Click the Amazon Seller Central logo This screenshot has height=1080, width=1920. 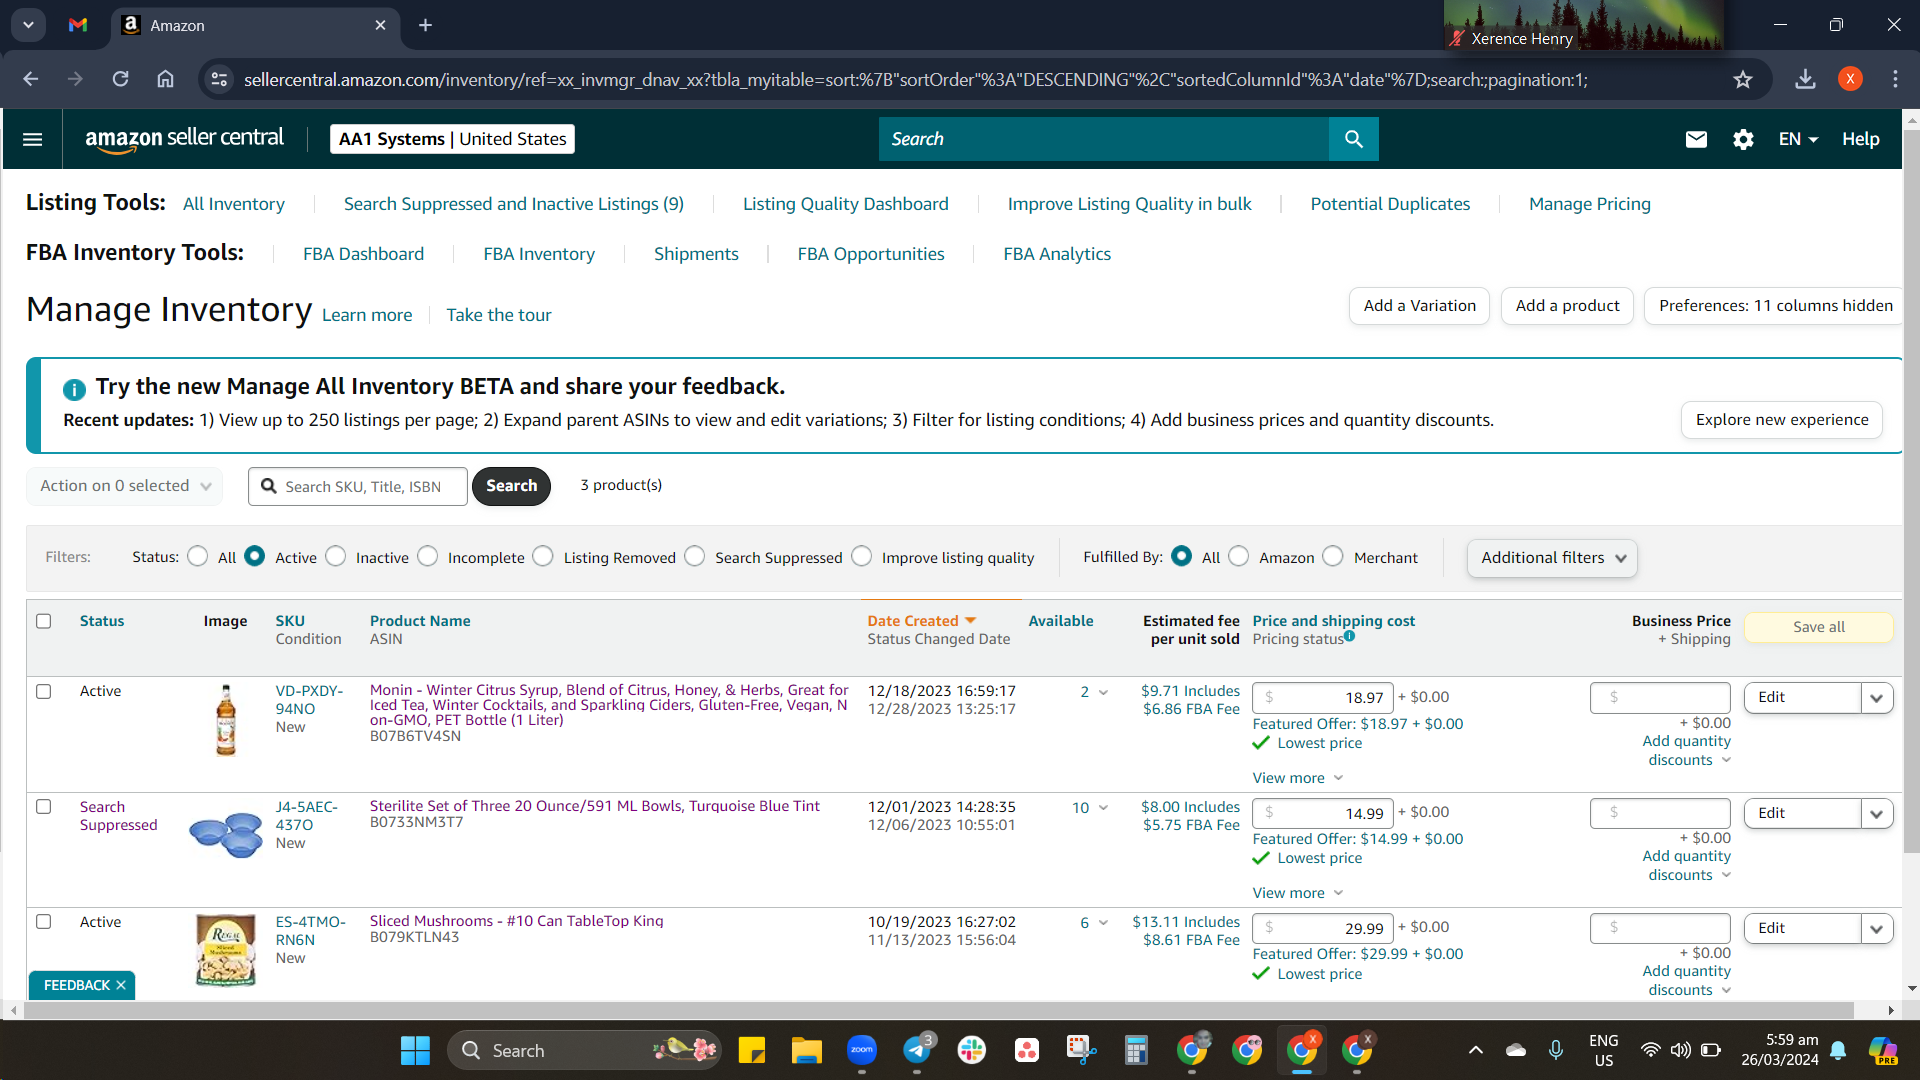click(x=185, y=139)
